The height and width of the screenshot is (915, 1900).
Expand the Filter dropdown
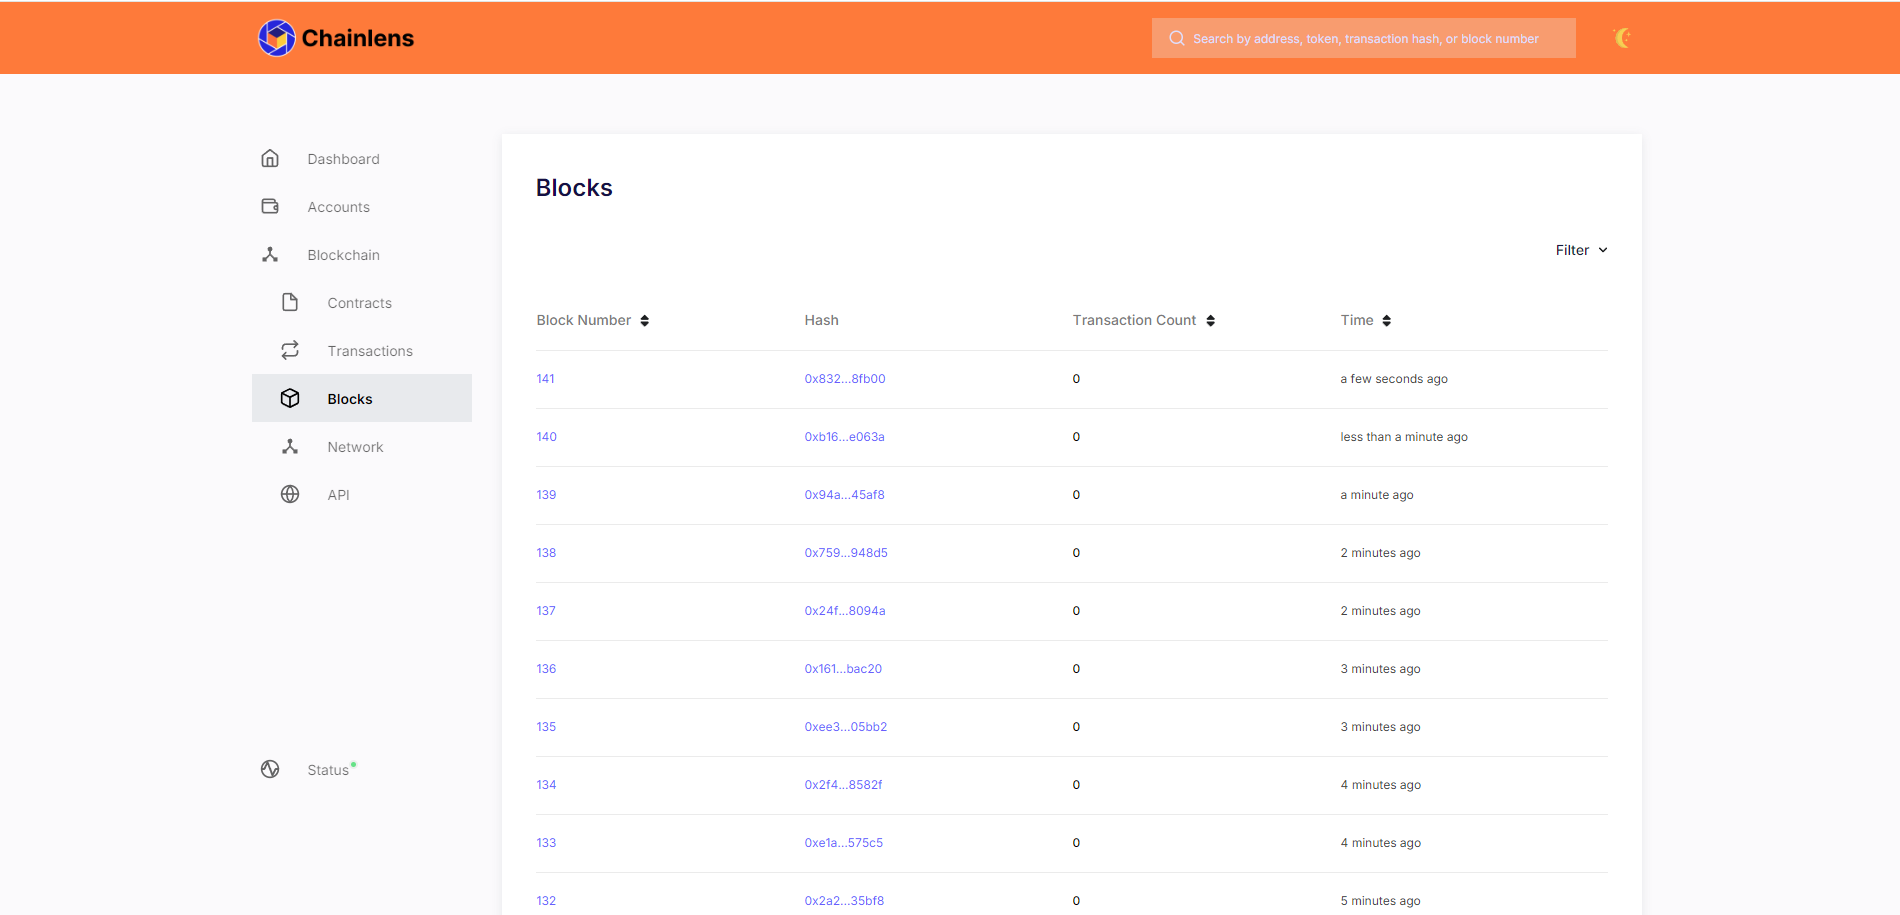(x=1581, y=250)
